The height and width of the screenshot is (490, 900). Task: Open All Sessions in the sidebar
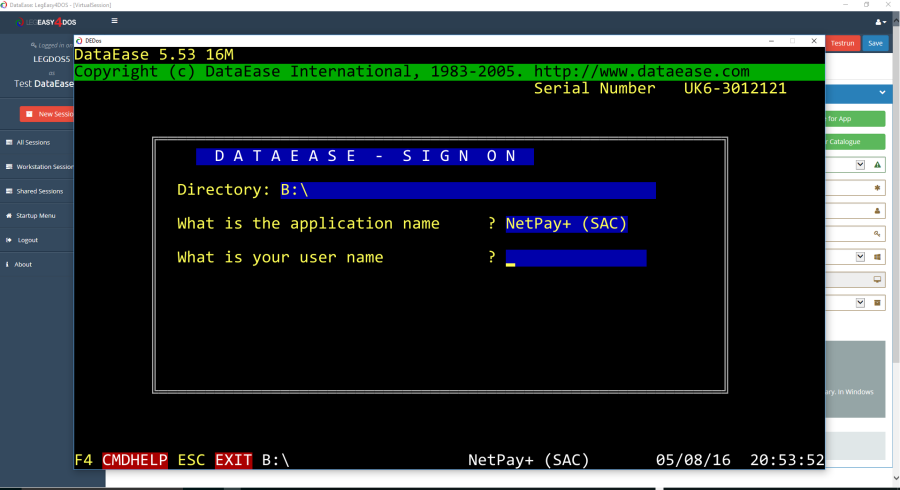pos(33,142)
